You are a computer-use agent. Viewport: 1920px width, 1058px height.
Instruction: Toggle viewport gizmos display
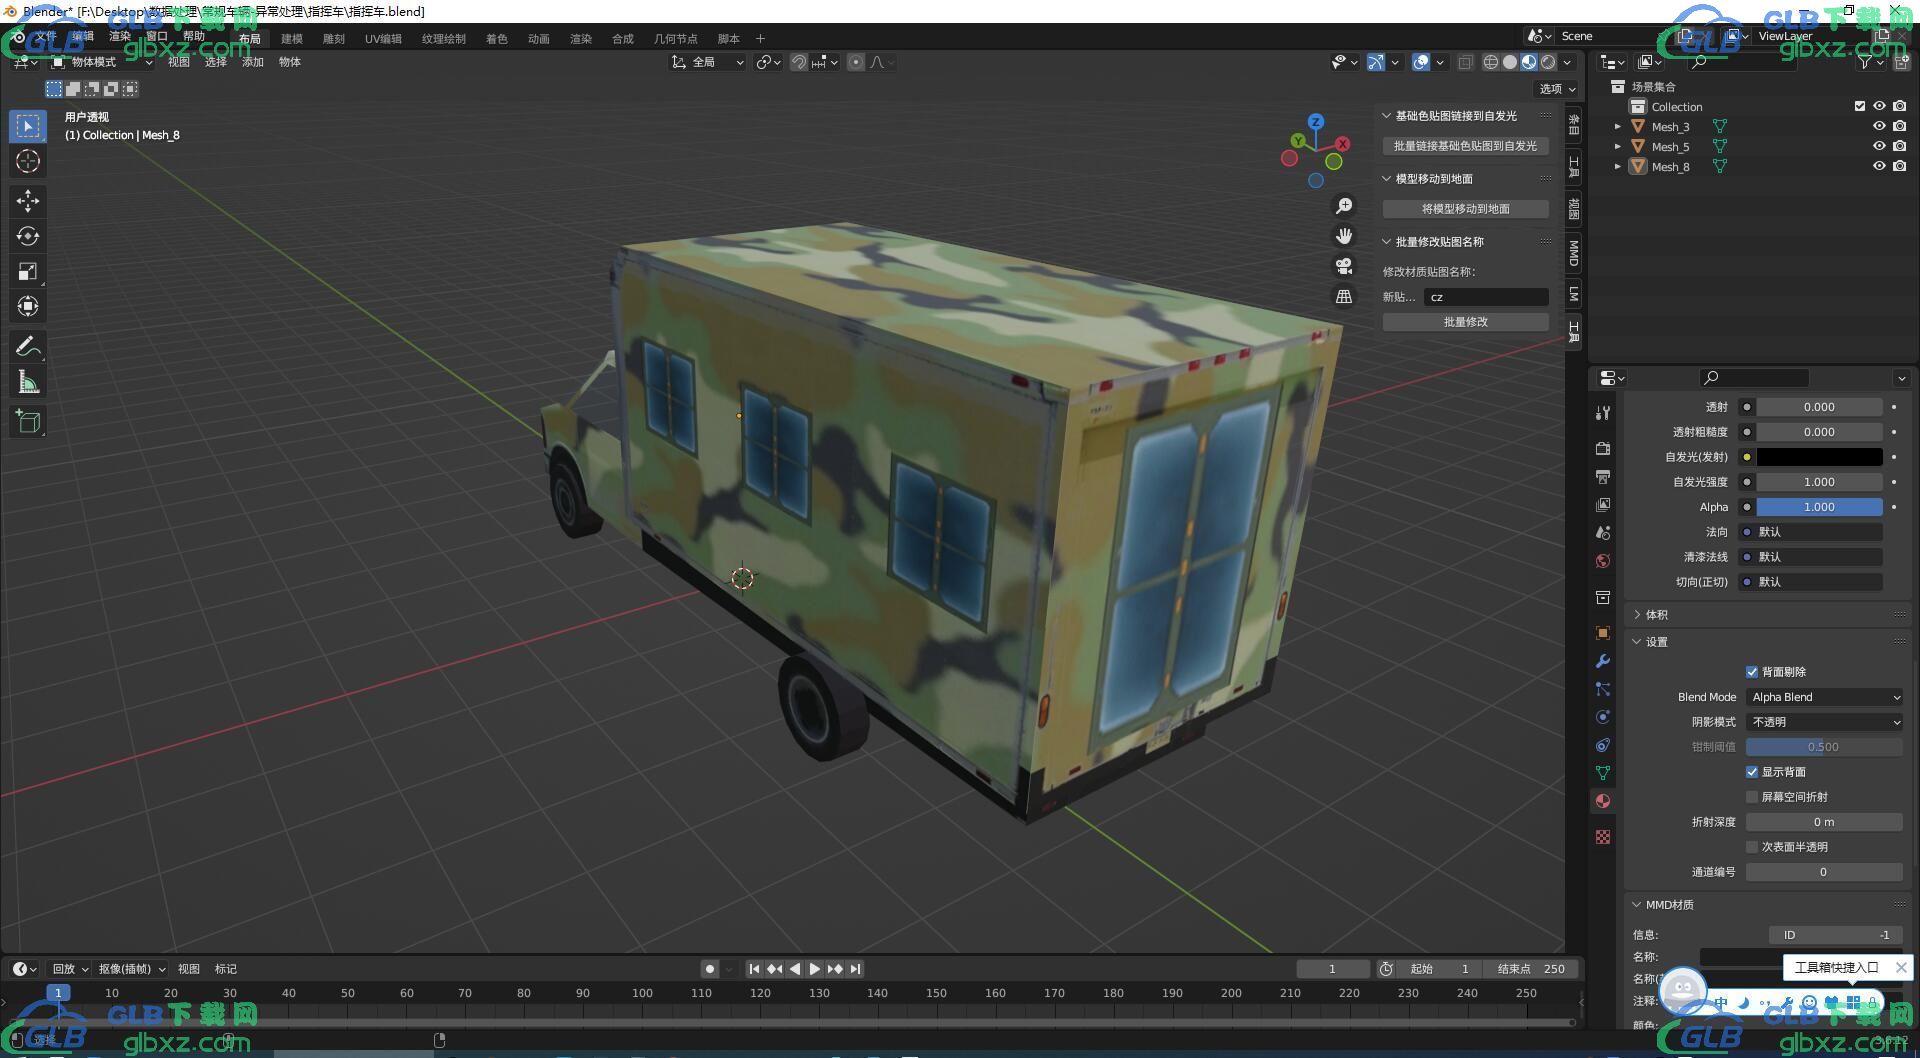(1376, 62)
